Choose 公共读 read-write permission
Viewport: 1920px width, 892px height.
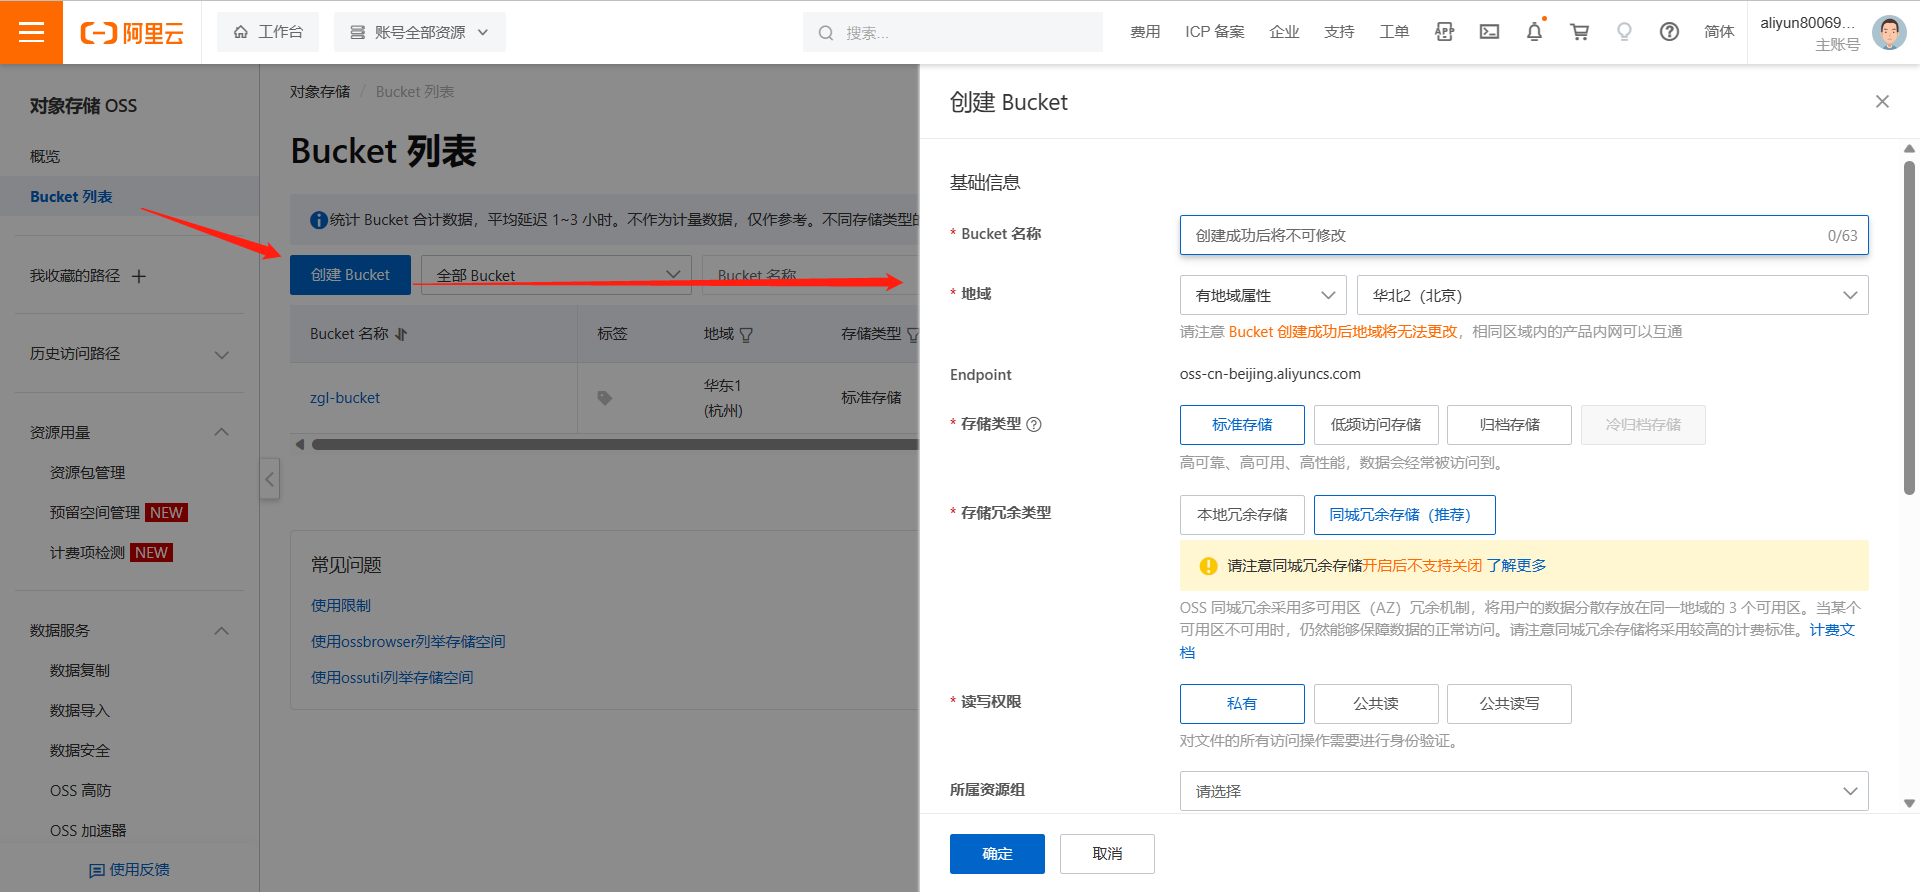[x=1375, y=704]
